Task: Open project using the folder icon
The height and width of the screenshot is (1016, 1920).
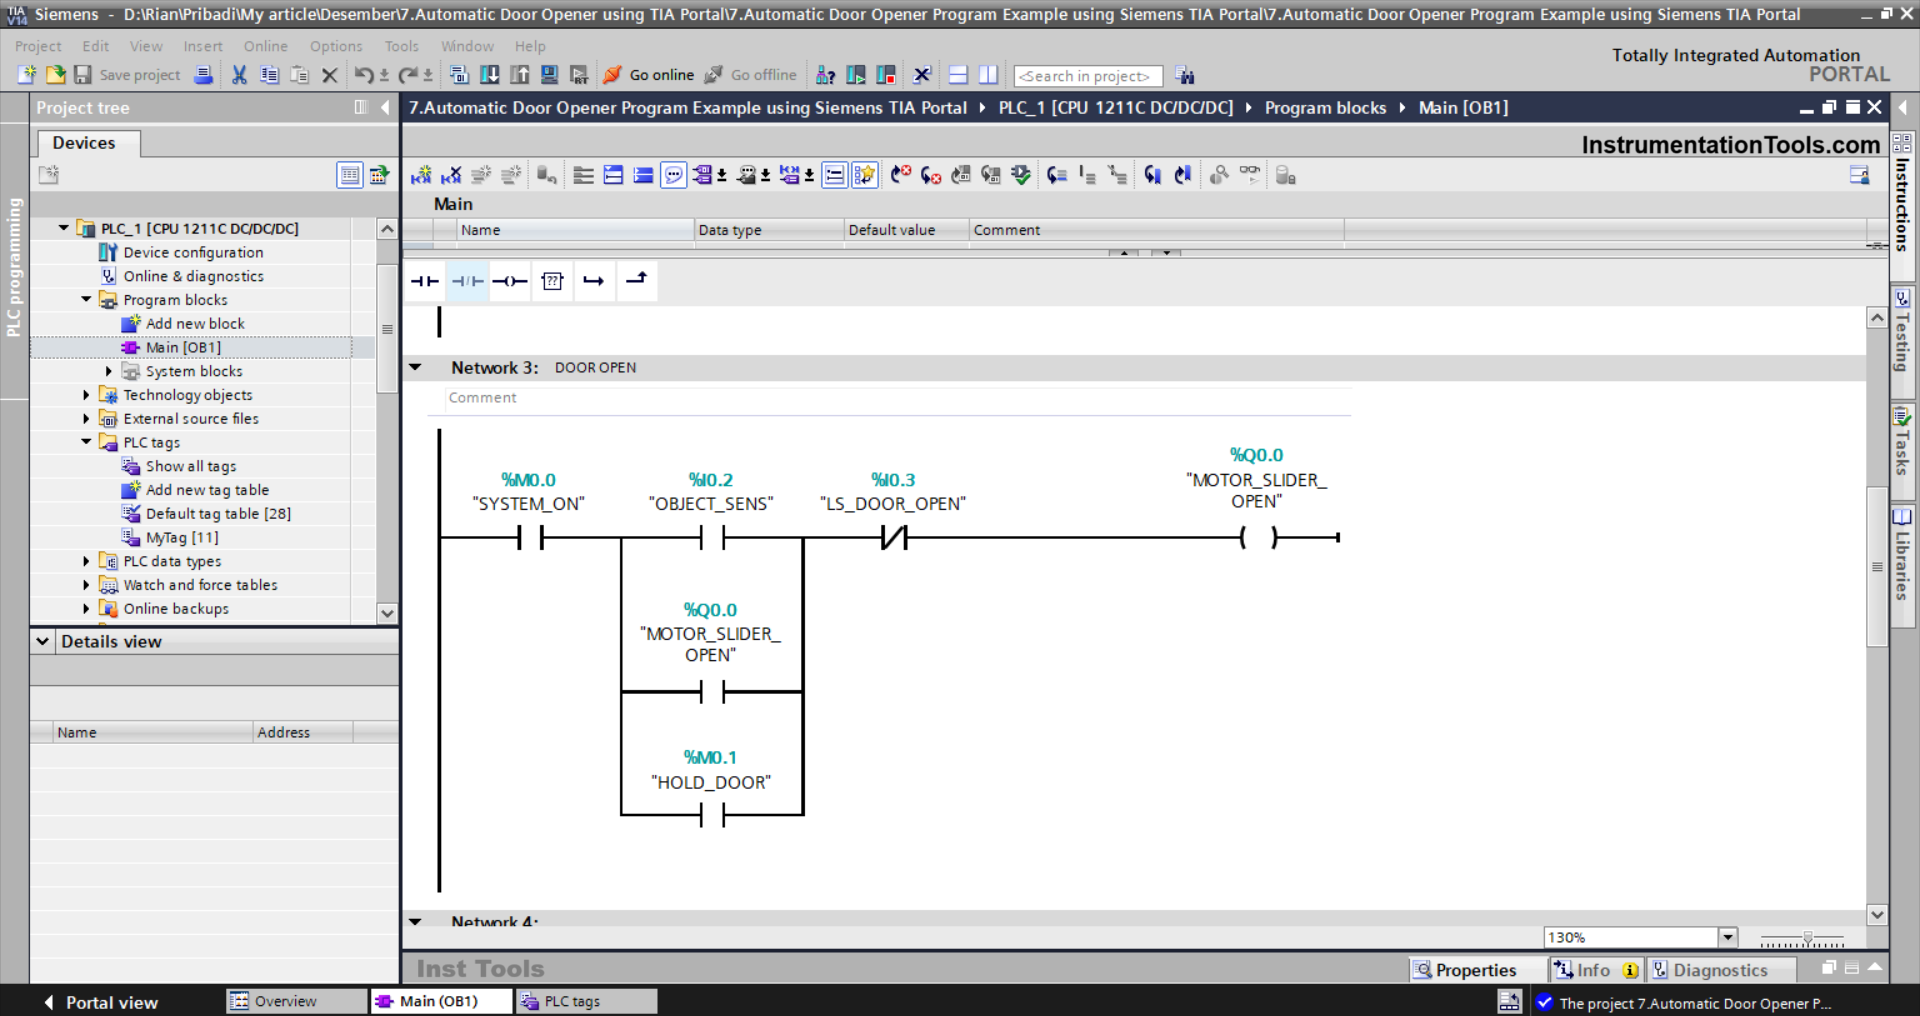Action: pyautogui.click(x=55, y=75)
